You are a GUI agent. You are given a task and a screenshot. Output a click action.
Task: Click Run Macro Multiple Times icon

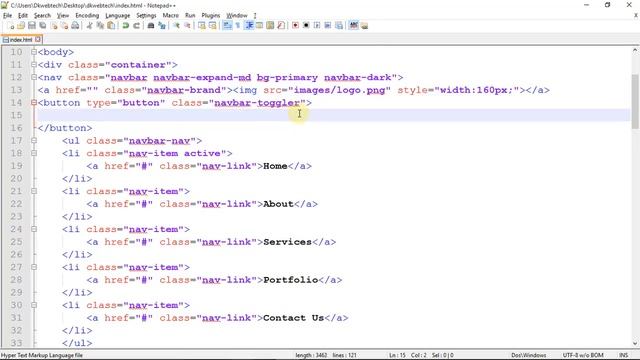coord(328,26)
